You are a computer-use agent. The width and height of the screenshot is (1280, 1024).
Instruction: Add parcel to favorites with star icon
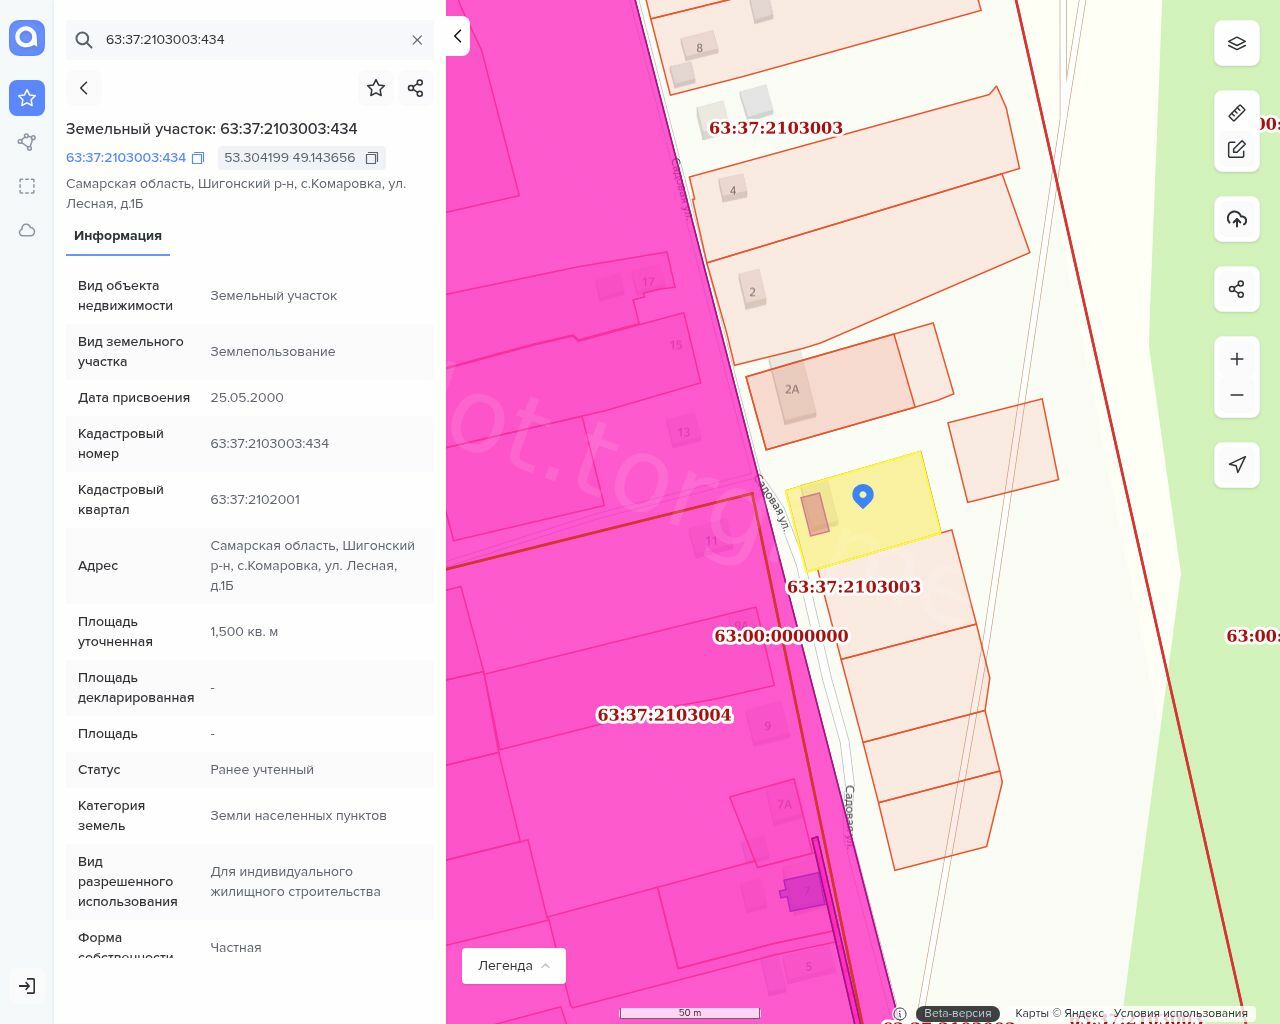(376, 88)
